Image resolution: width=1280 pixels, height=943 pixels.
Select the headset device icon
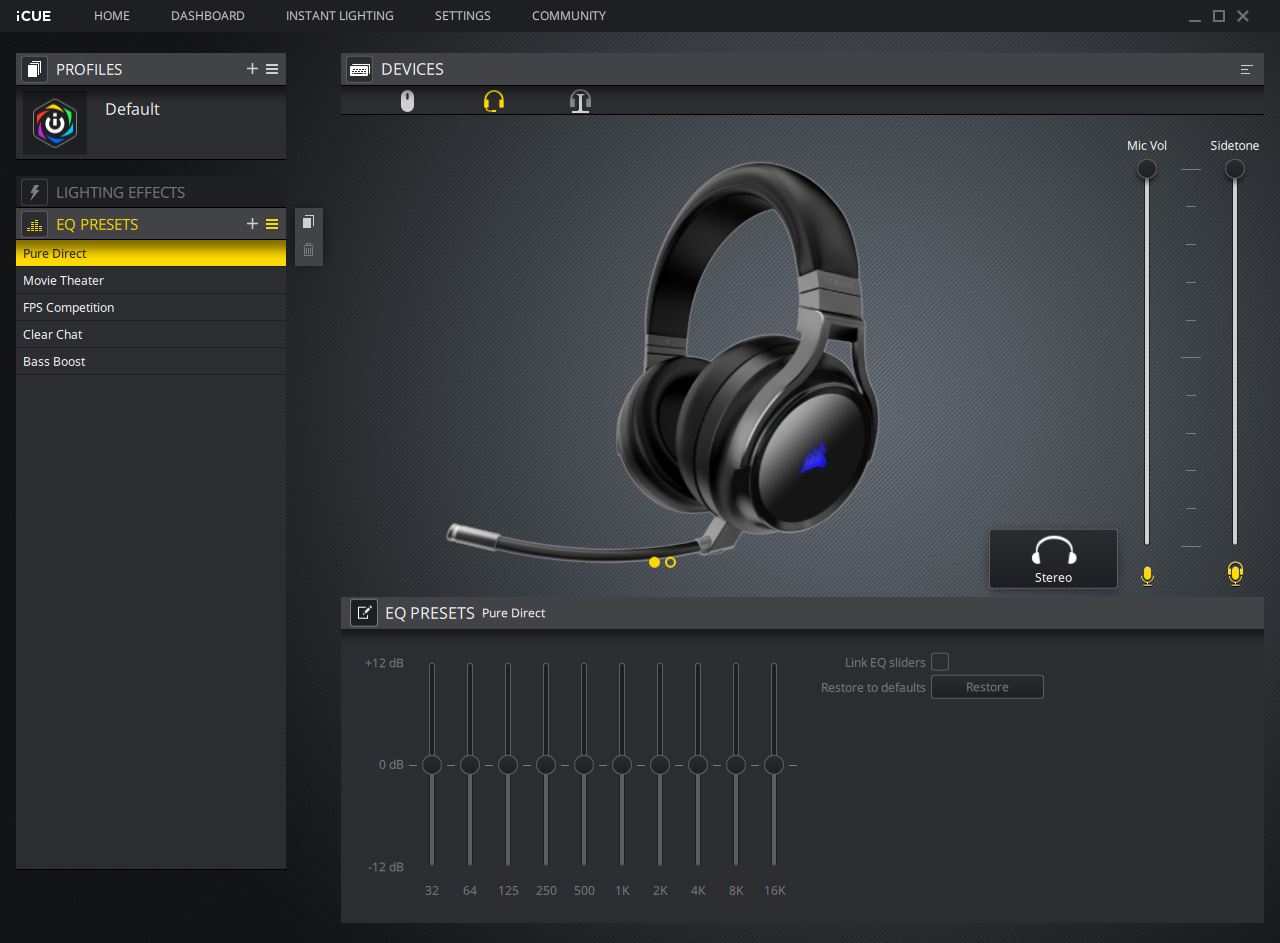click(x=494, y=101)
